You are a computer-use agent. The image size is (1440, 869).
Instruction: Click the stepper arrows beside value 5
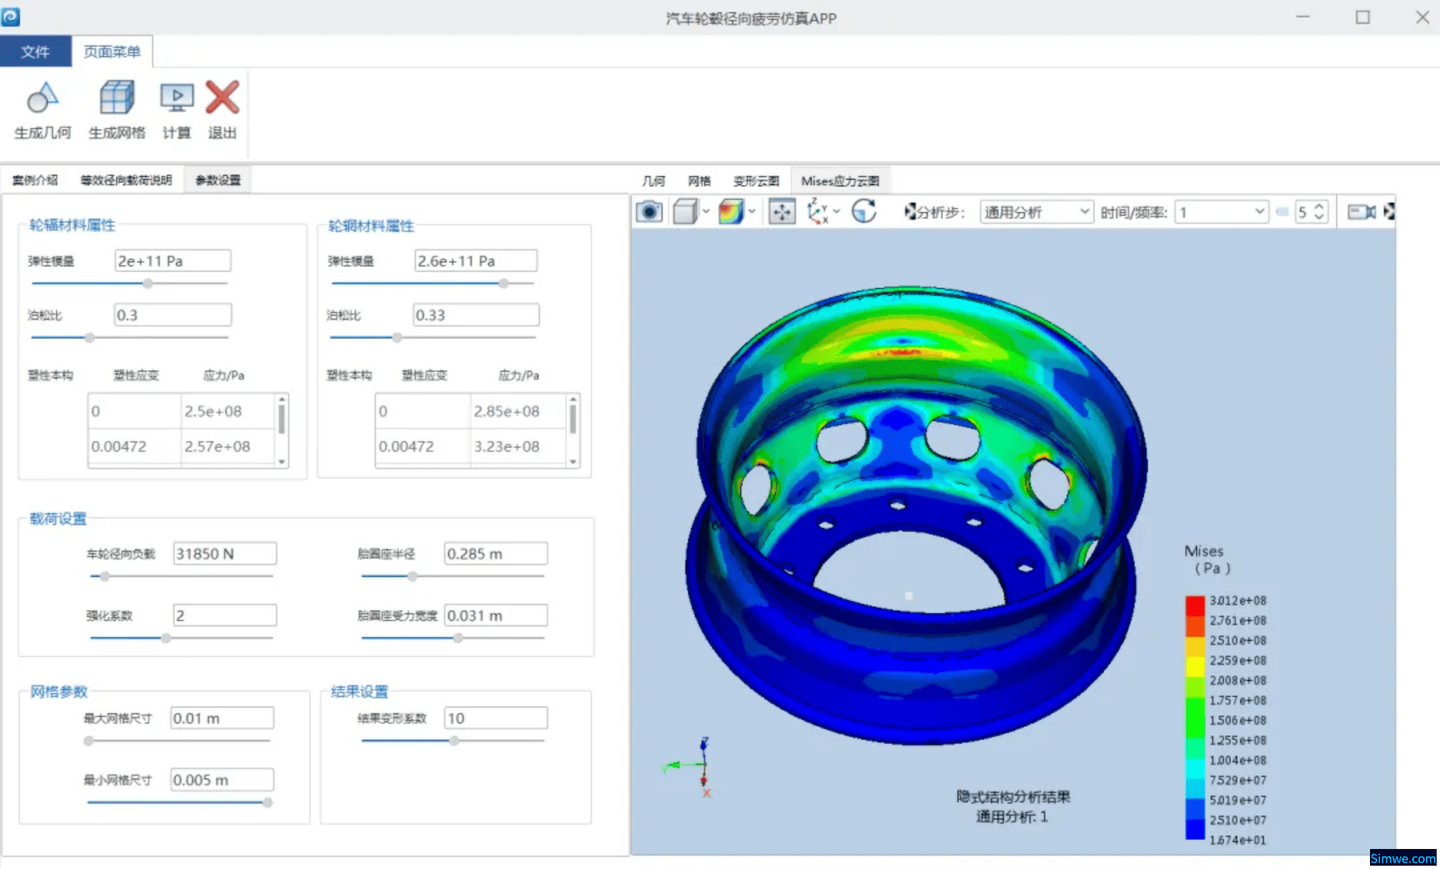click(x=1319, y=212)
